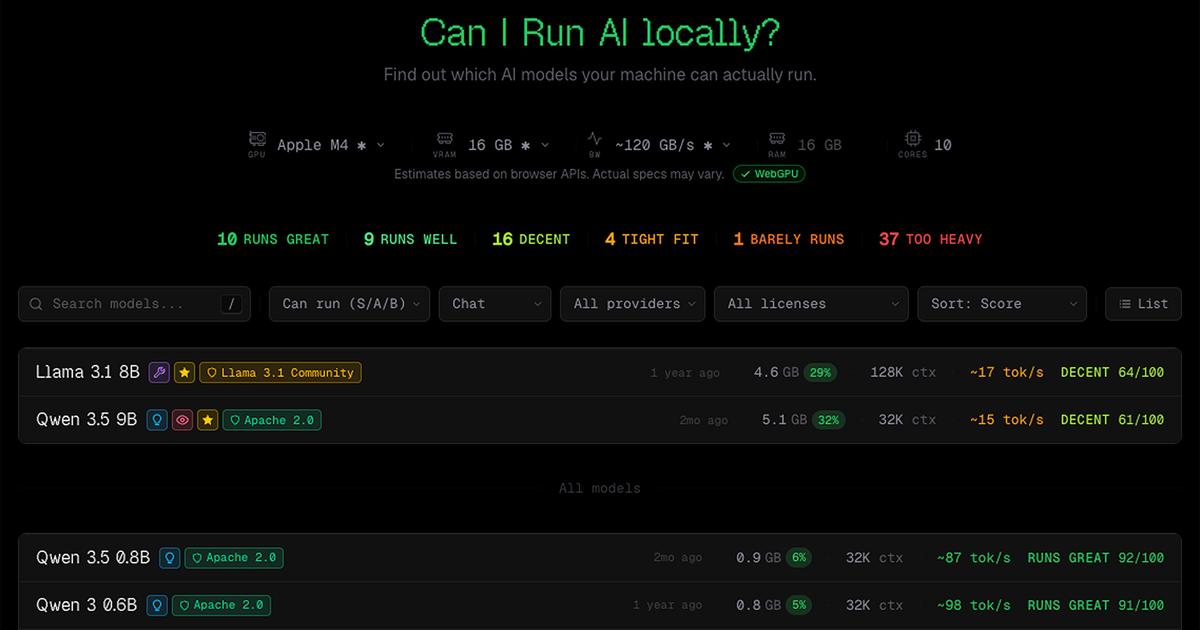
Task: Click the 'RUNS GREAT 91/100' score
Action: click(x=1096, y=605)
